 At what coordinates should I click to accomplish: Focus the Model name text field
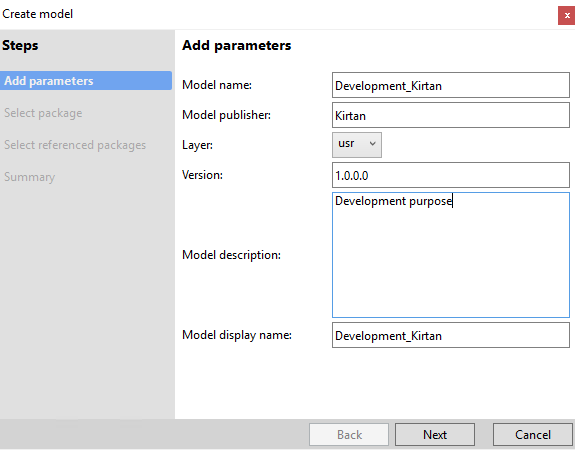pos(451,85)
